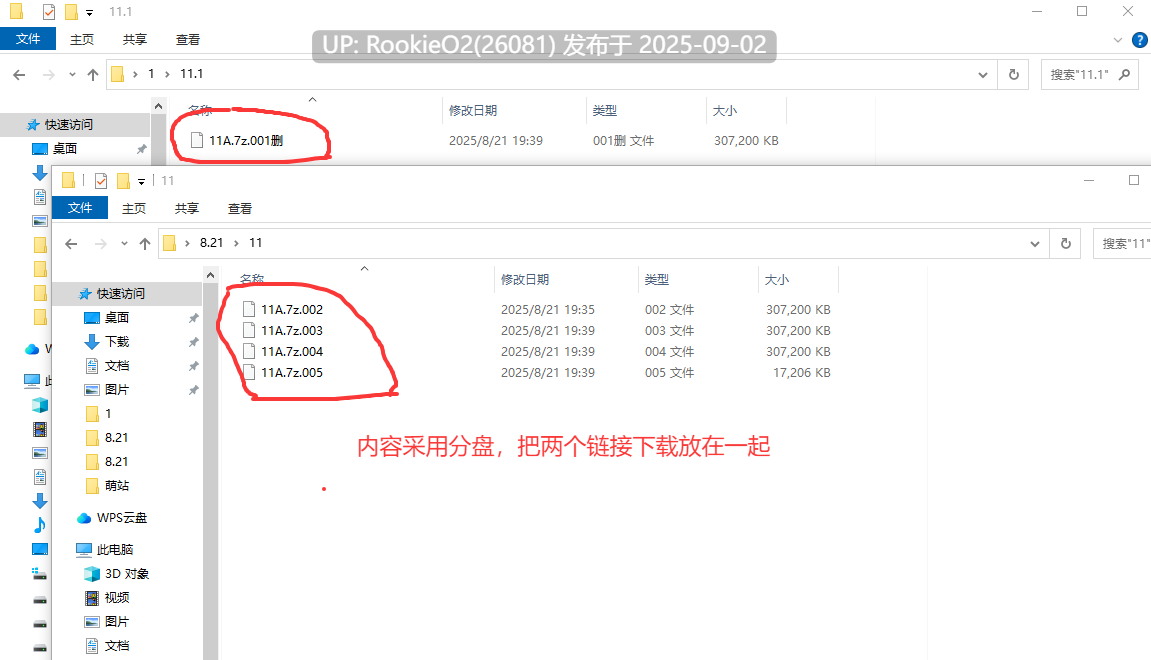The width and height of the screenshot is (1151, 660).
Task: Open 文档 under quick access in the 11 window
Action: [x=117, y=366]
